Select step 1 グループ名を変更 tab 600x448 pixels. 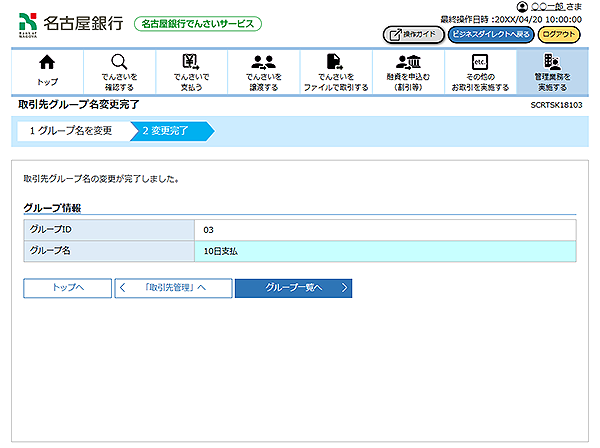coord(70,131)
